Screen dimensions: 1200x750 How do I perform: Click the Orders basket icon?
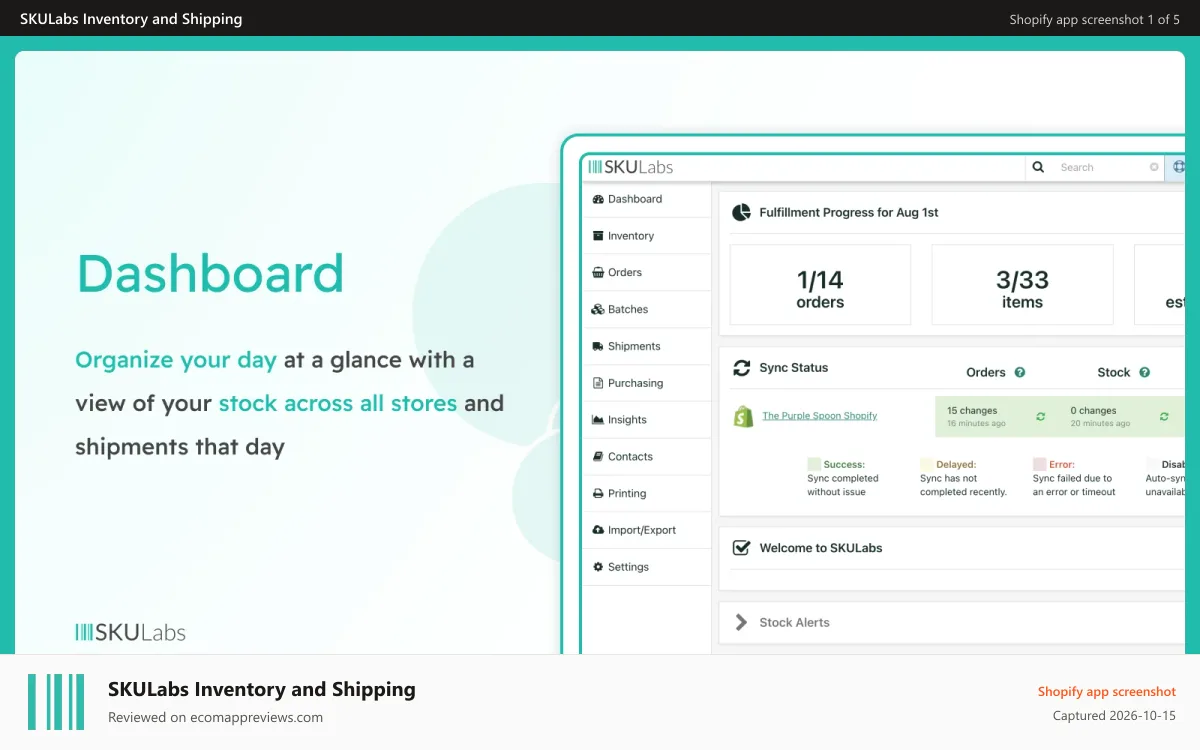click(x=598, y=272)
